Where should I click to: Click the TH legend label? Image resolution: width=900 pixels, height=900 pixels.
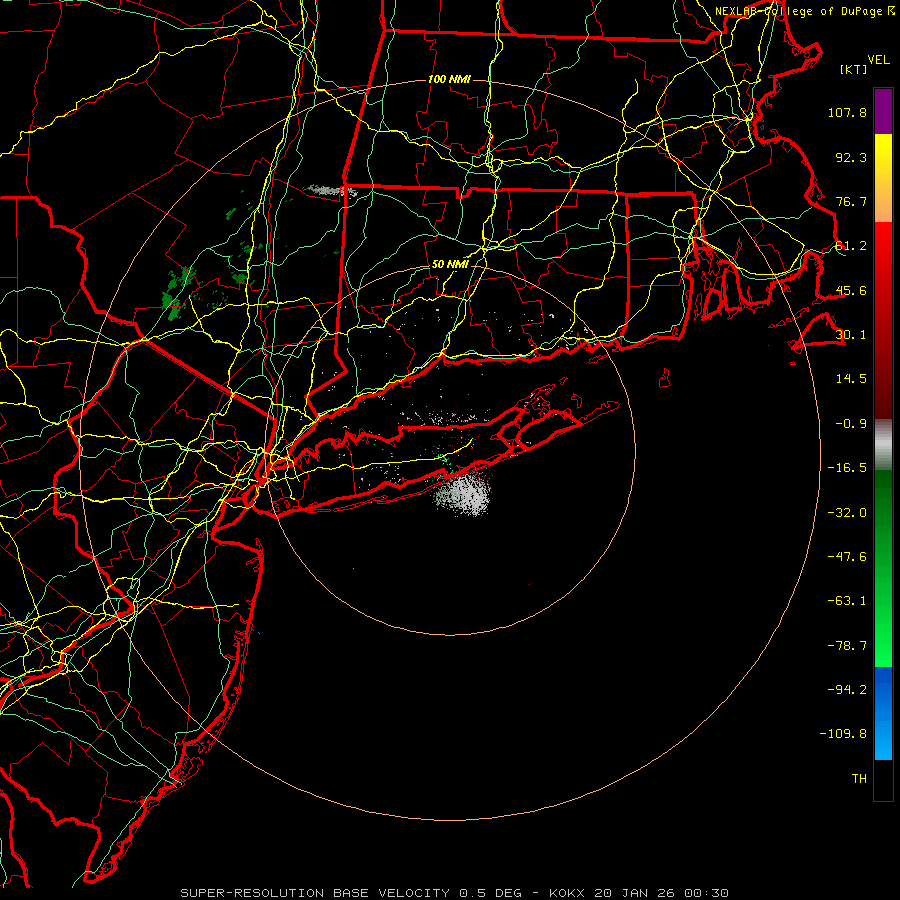(x=859, y=779)
